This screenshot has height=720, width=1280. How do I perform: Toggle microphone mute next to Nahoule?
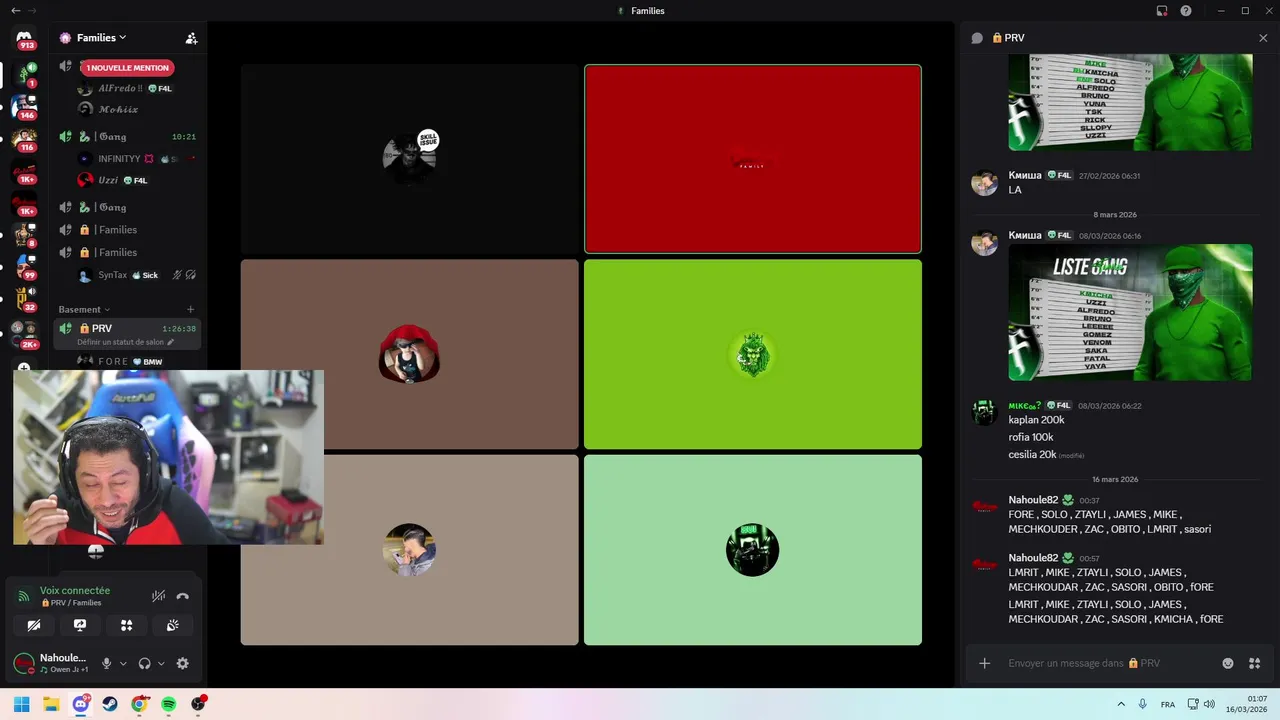pyautogui.click(x=106, y=663)
